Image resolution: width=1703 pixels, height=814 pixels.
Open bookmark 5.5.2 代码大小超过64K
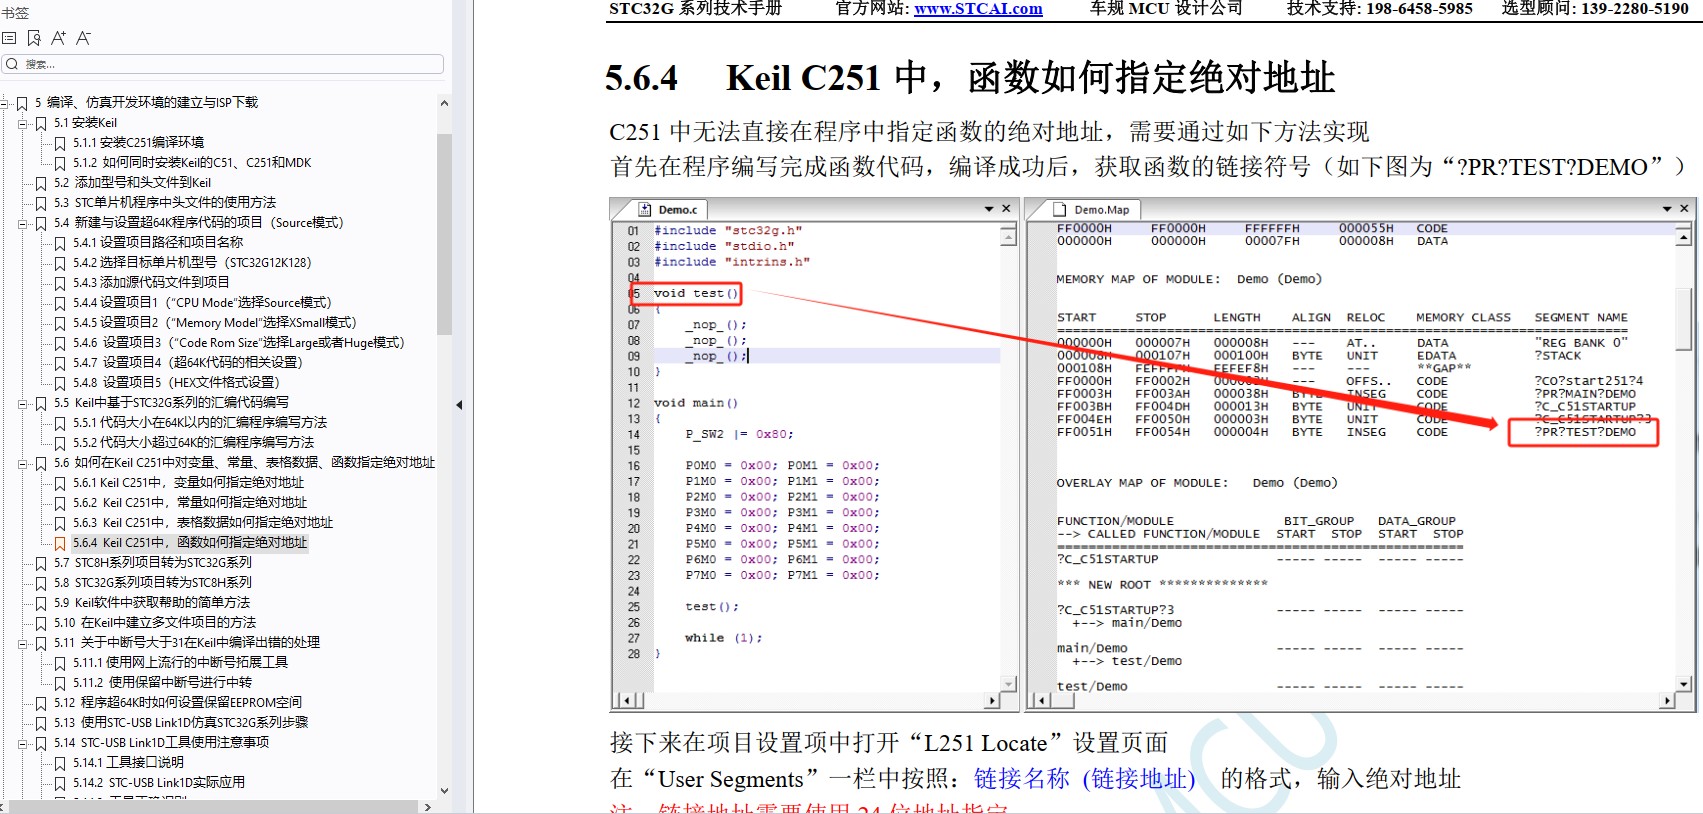(x=193, y=443)
